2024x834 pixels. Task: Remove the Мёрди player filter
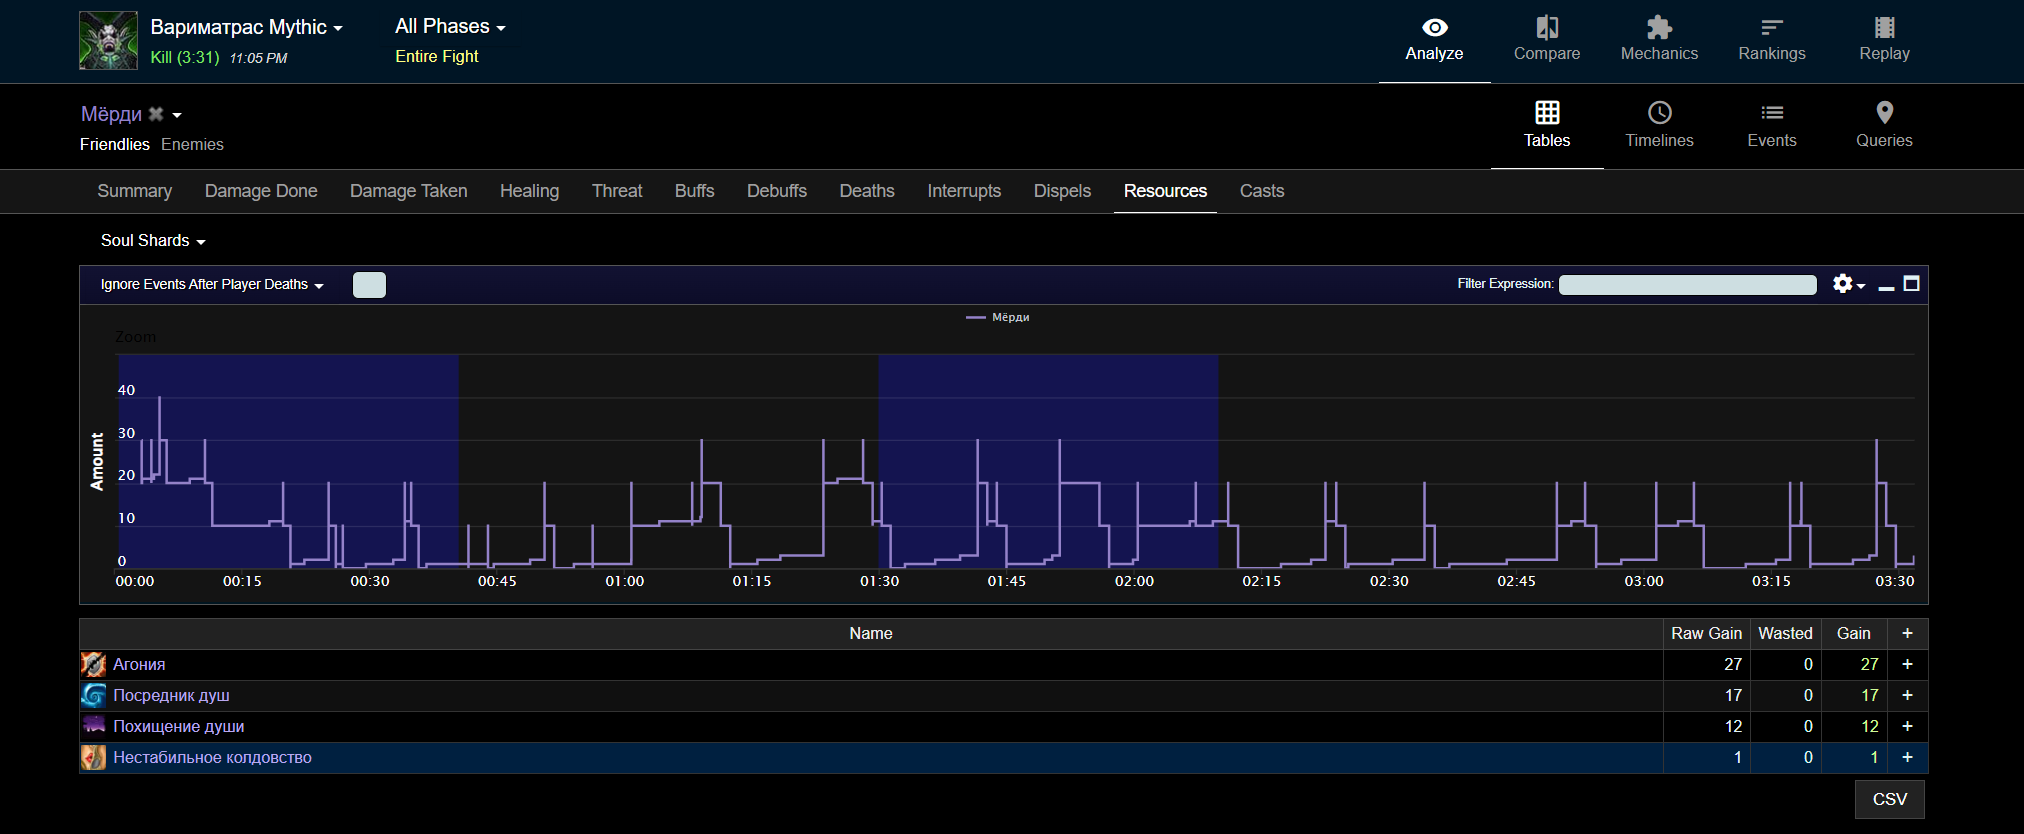pos(156,114)
